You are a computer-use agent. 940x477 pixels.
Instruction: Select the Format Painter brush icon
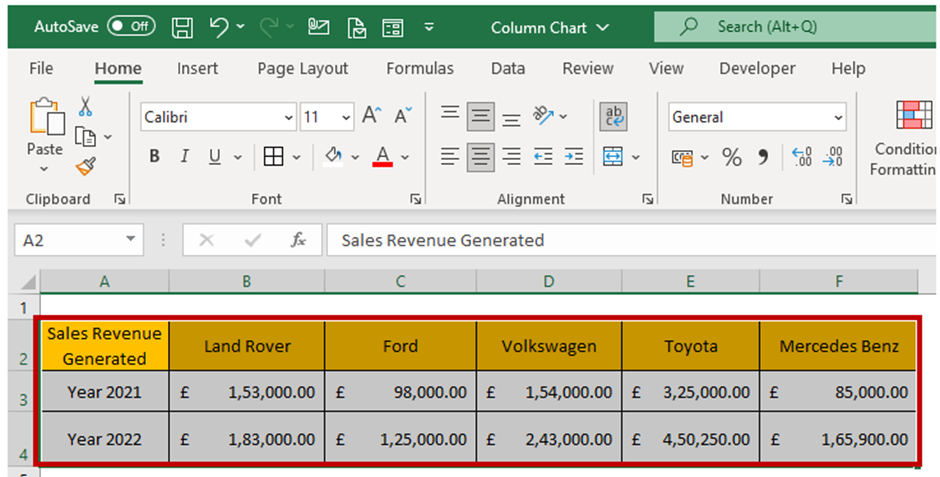coord(86,166)
